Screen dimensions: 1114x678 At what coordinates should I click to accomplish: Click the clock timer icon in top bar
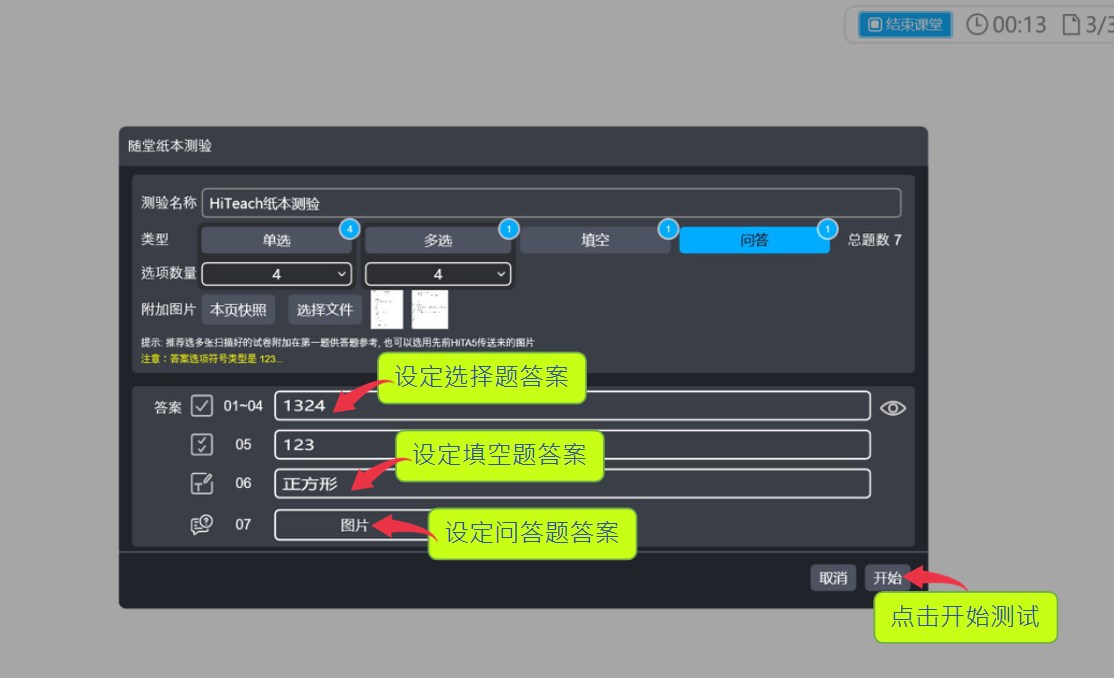point(977,25)
